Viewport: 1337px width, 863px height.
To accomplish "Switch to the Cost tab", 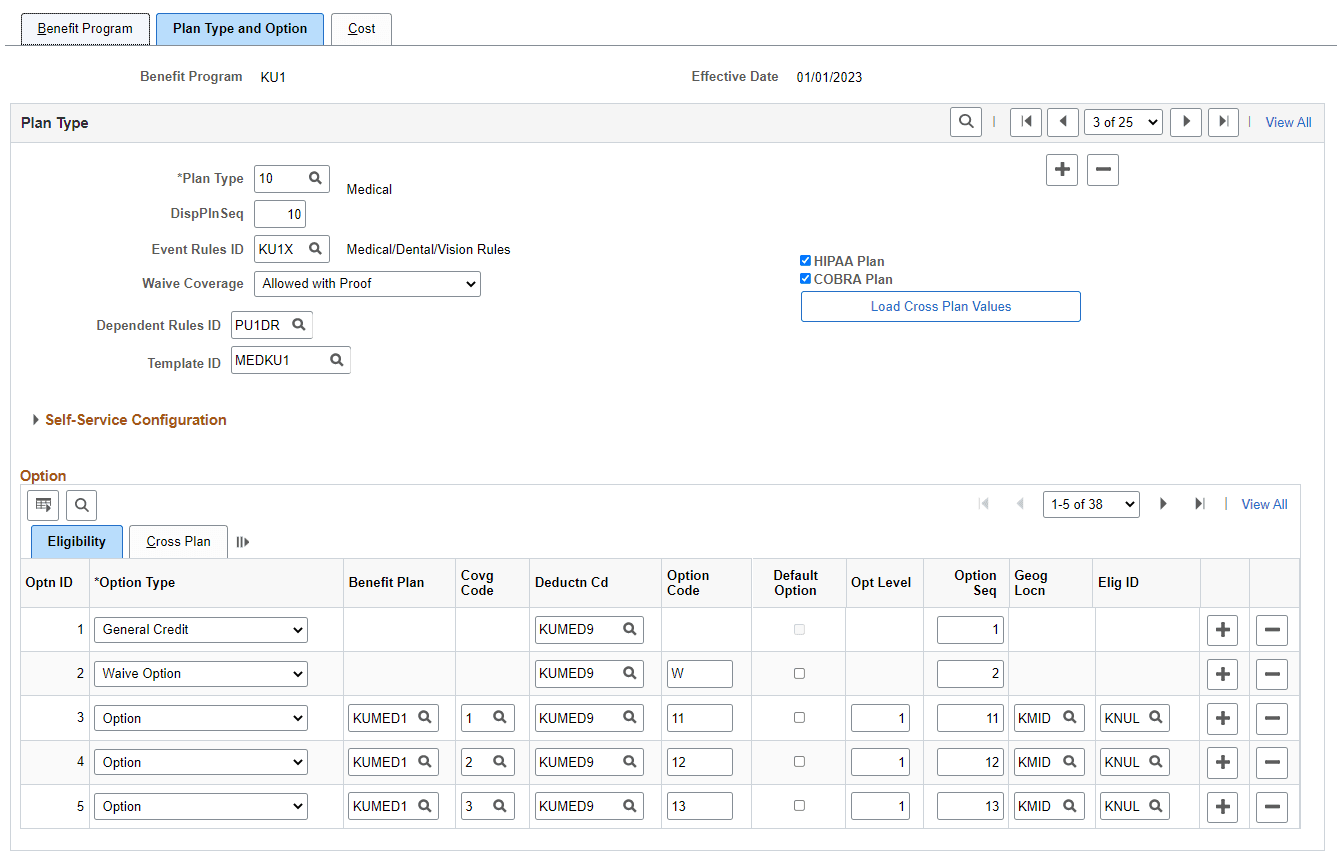I will click(361, 29).
